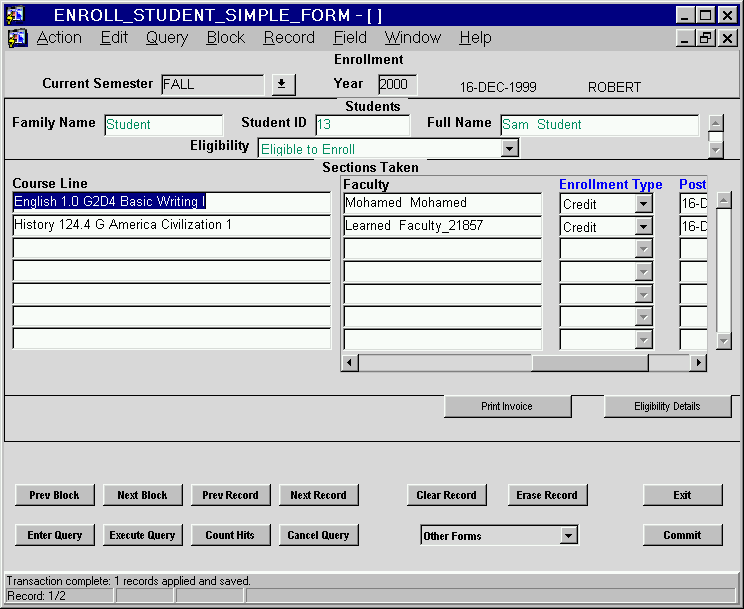Expand Enrollment Type dropdown for History row
The height and width of the screenshot is (609, 744).
tap(643, 227)
